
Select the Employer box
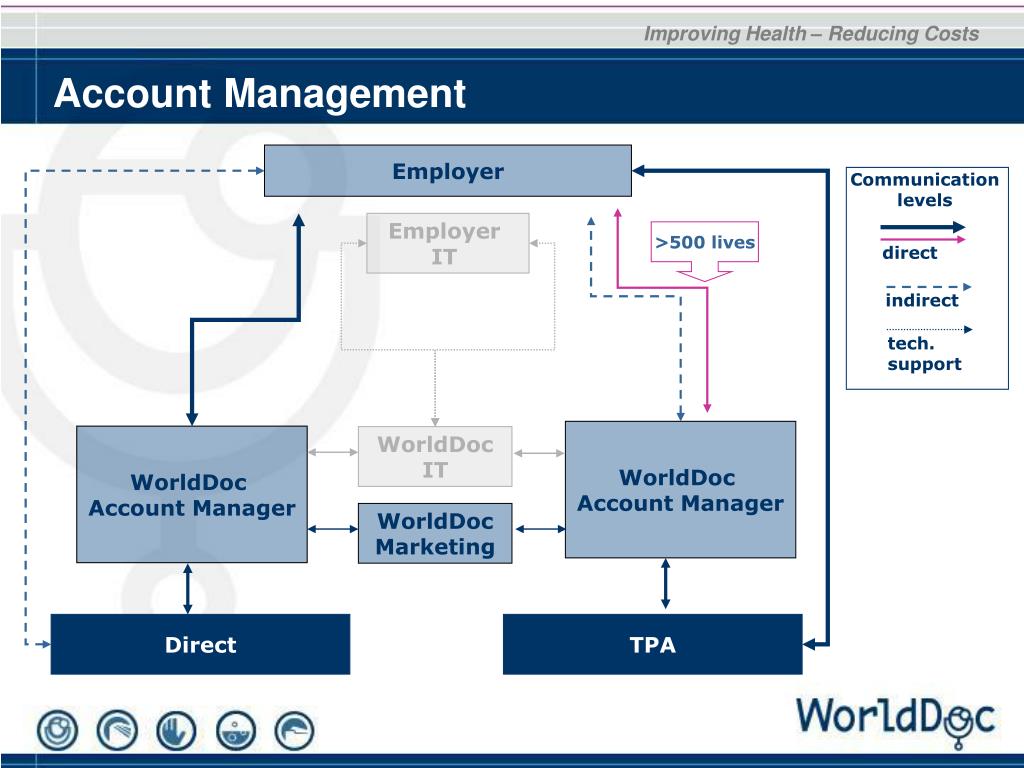point(448,170)
